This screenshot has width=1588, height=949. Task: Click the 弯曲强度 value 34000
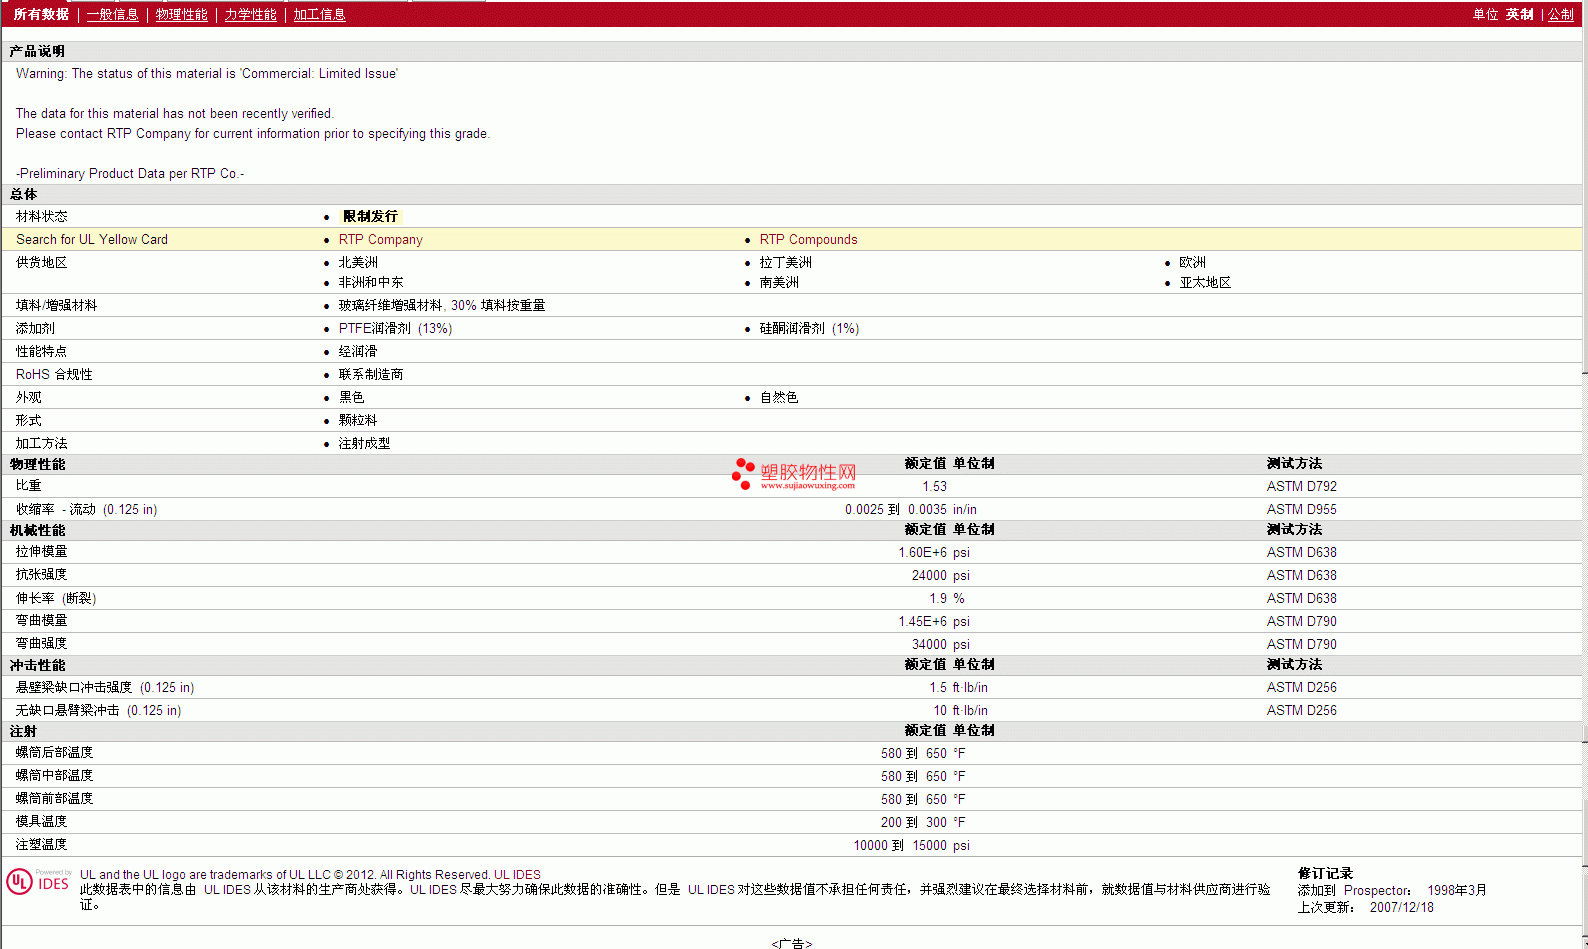click(929, 644)
